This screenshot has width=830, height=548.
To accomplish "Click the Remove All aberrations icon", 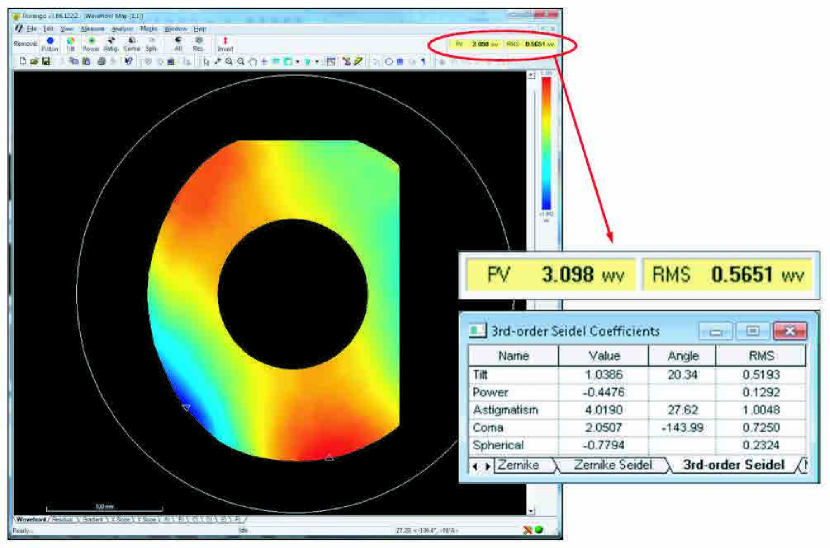I will click(178, 43).
